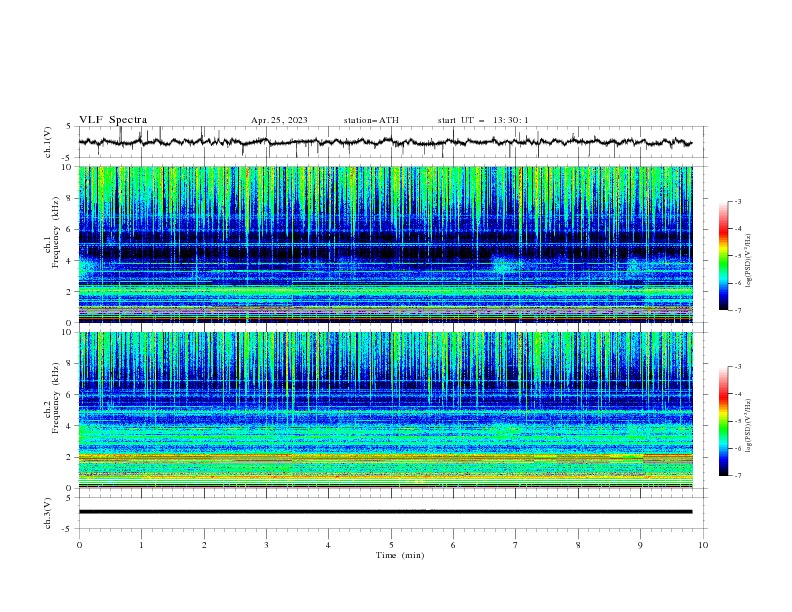Image resolution: width=792 pixels, height=612 pixels.
Task: Click the "-3" tick on the ch.1 color bar
Action: [x=737, y=201]
